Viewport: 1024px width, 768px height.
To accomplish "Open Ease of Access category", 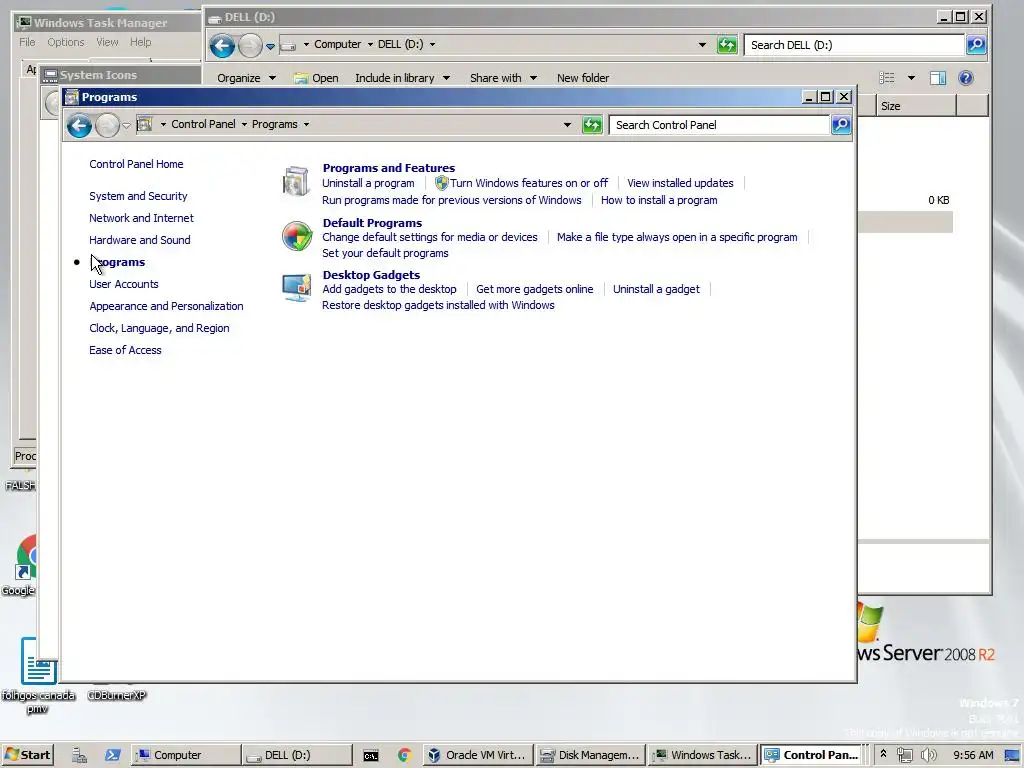I will pos(125,350).
